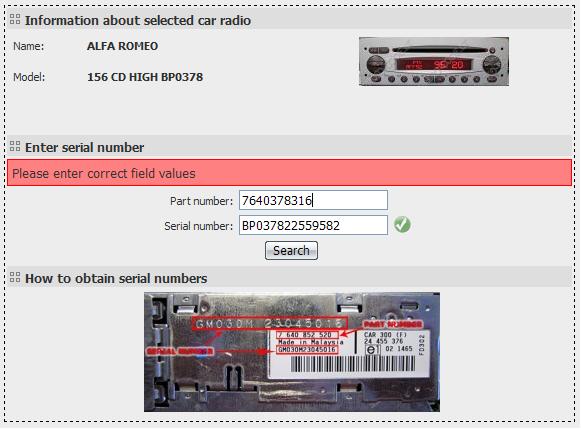Click the 'Model:' label
The width and height of the screenshot is (581, 429).
pyautogui.click(x=29, y=77)
